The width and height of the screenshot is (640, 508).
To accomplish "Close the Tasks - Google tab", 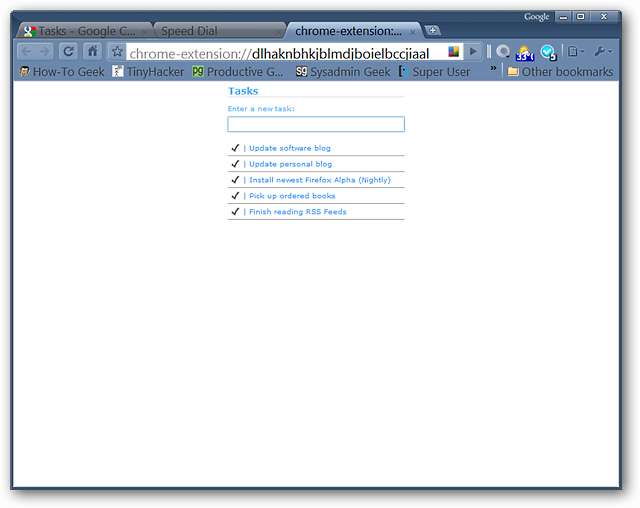I will 144,31.
